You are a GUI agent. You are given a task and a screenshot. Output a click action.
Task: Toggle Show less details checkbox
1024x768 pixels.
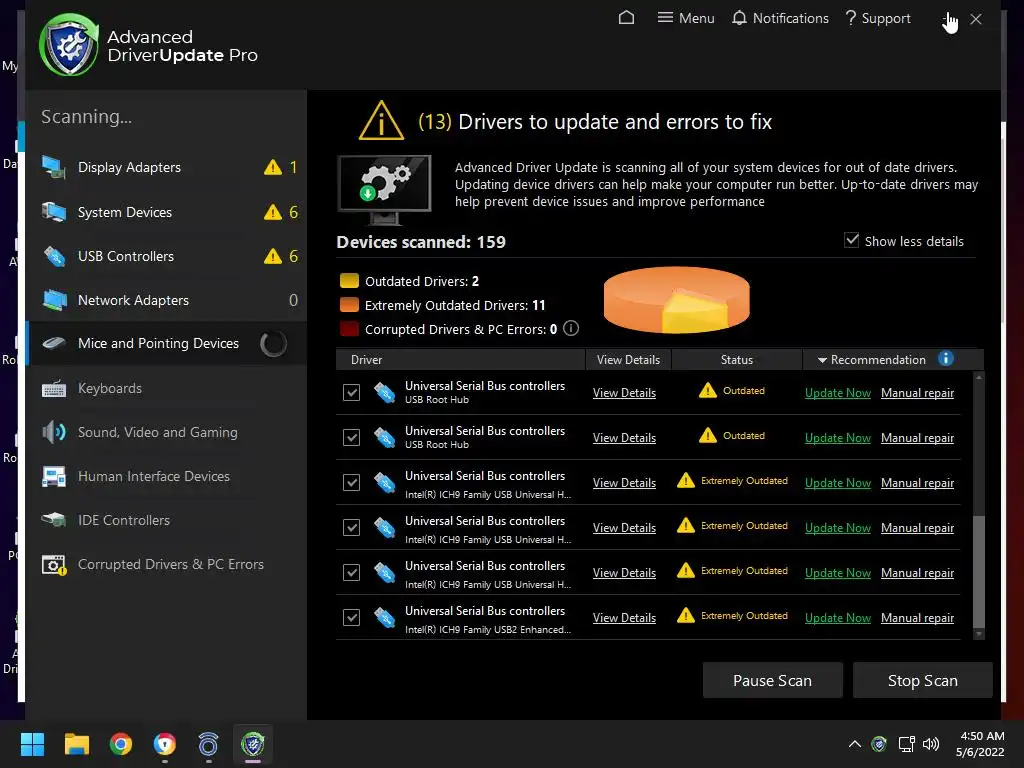click(x=852, y=240)
